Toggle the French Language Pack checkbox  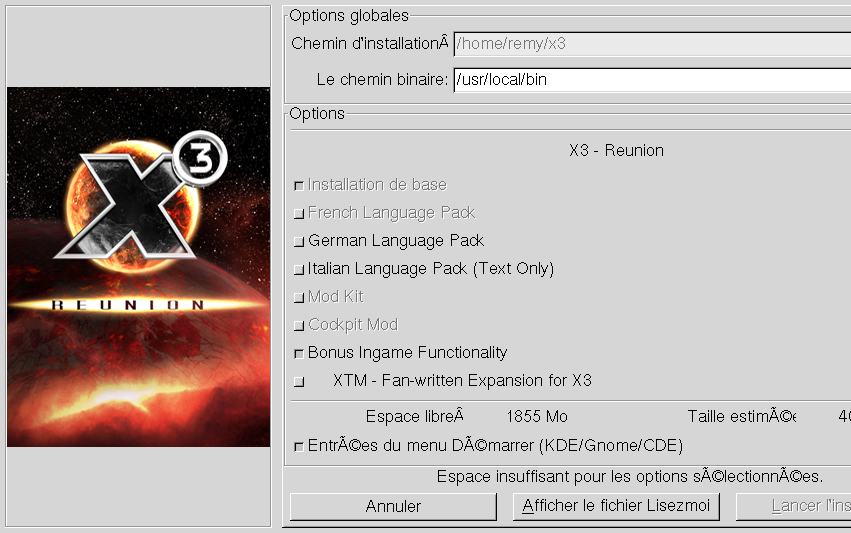click(x=299, y=214)
